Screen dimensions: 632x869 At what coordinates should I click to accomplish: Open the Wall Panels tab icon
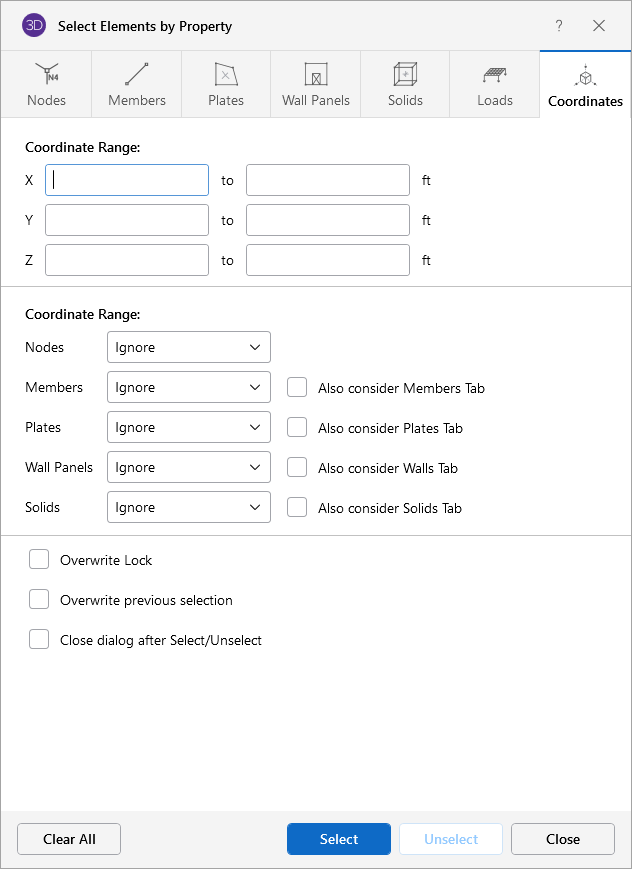[x=316, y=75]
